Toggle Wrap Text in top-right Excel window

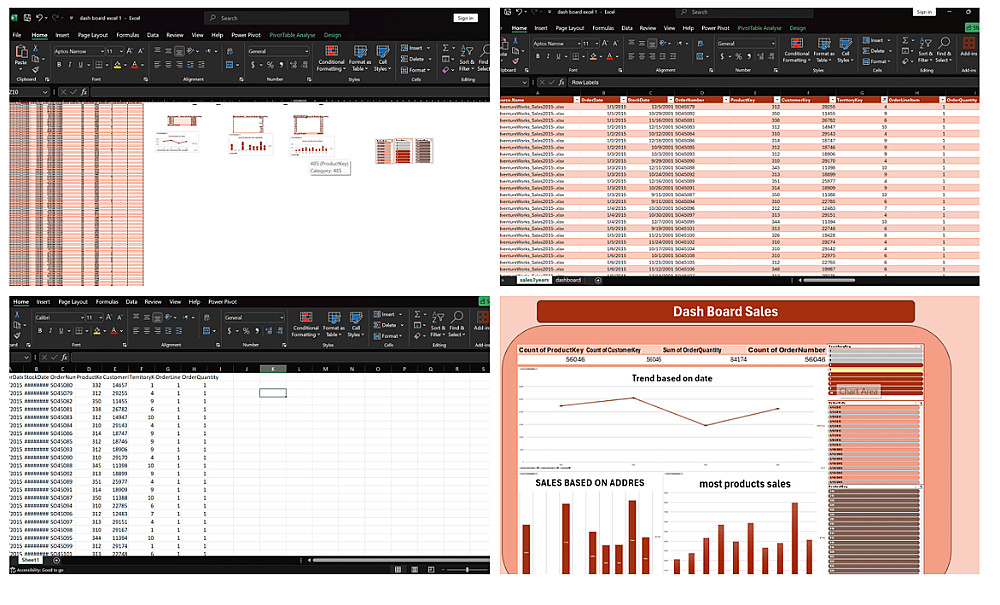700,43
